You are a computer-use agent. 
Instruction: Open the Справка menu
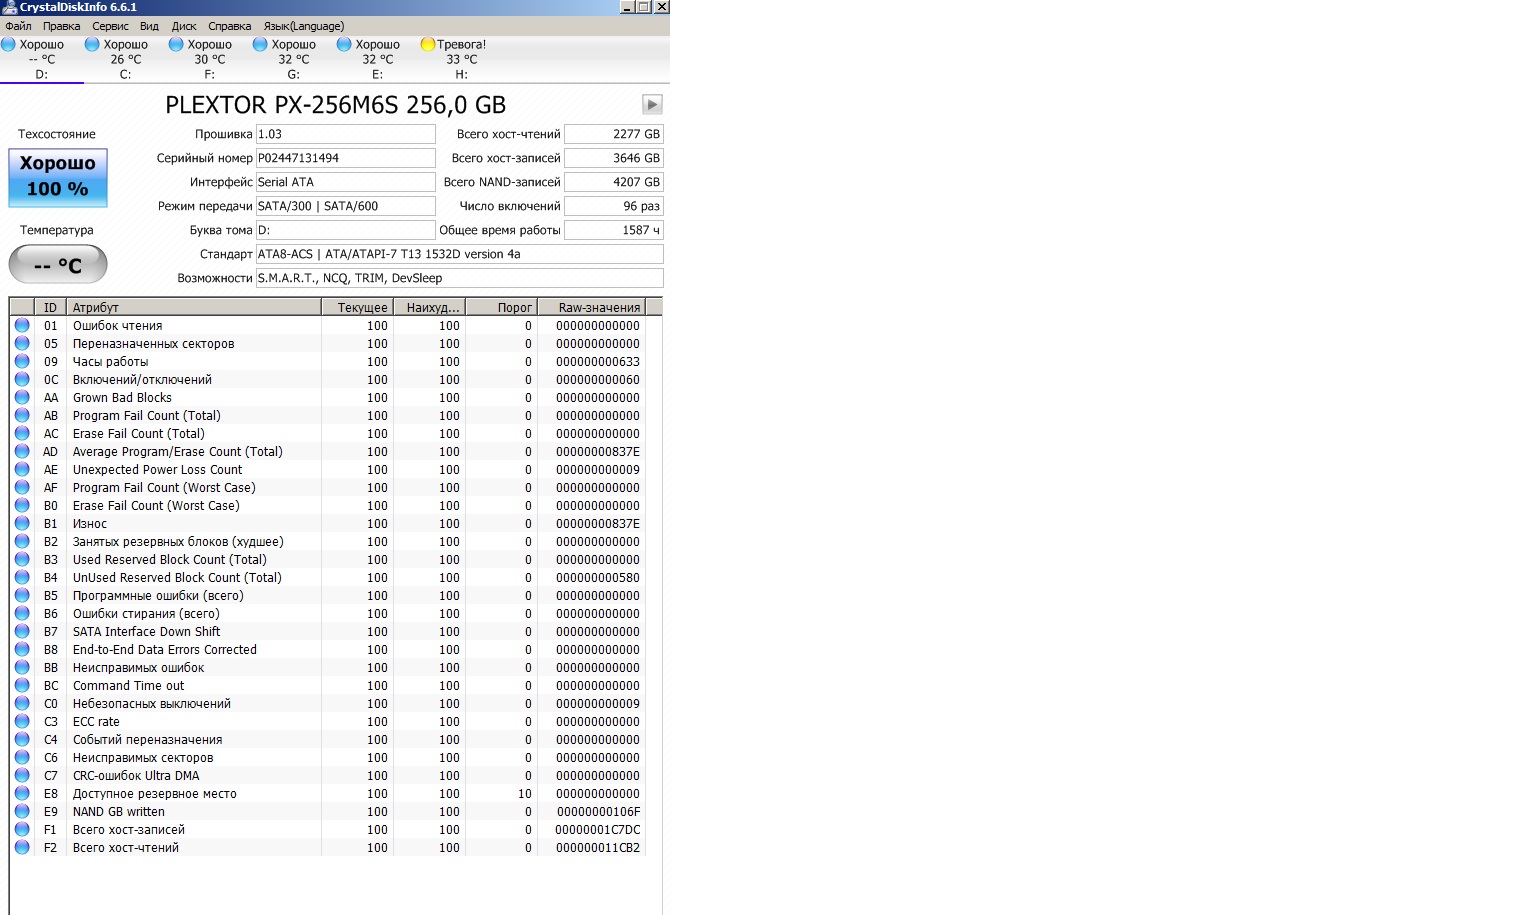[230, 26]
